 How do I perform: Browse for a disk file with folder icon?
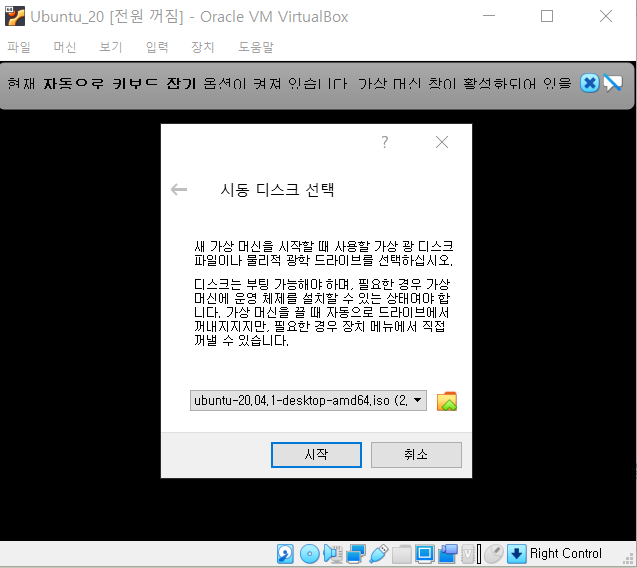click(x=447, y=401)
